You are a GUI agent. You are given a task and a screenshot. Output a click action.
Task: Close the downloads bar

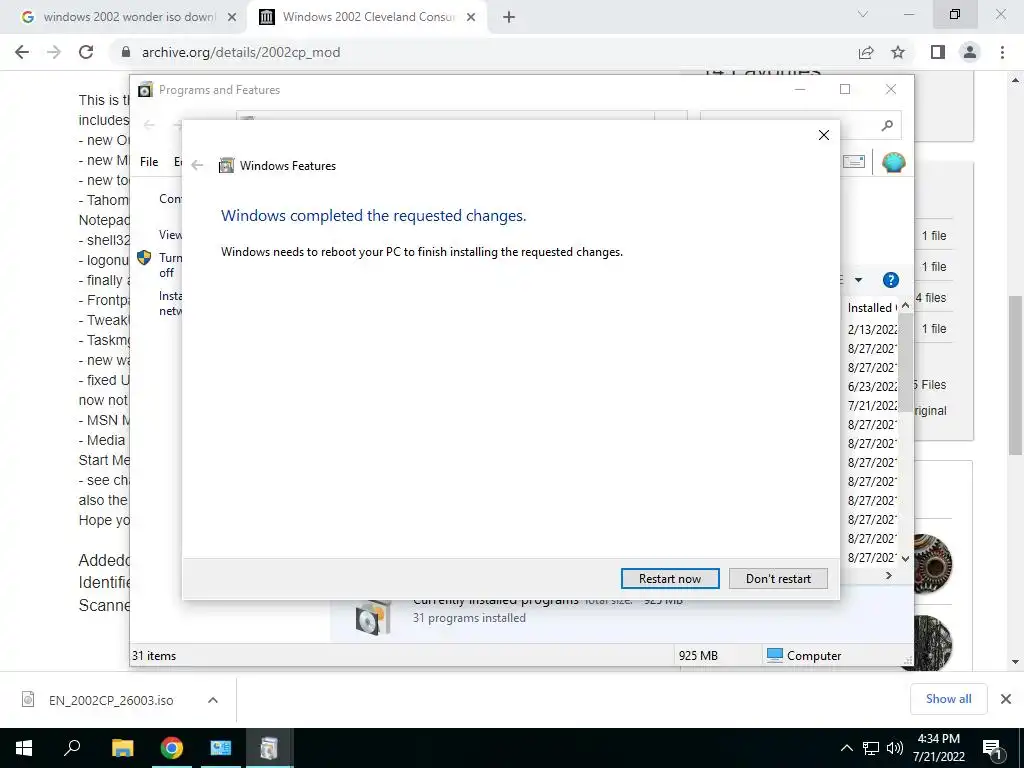coord(1006,699)
